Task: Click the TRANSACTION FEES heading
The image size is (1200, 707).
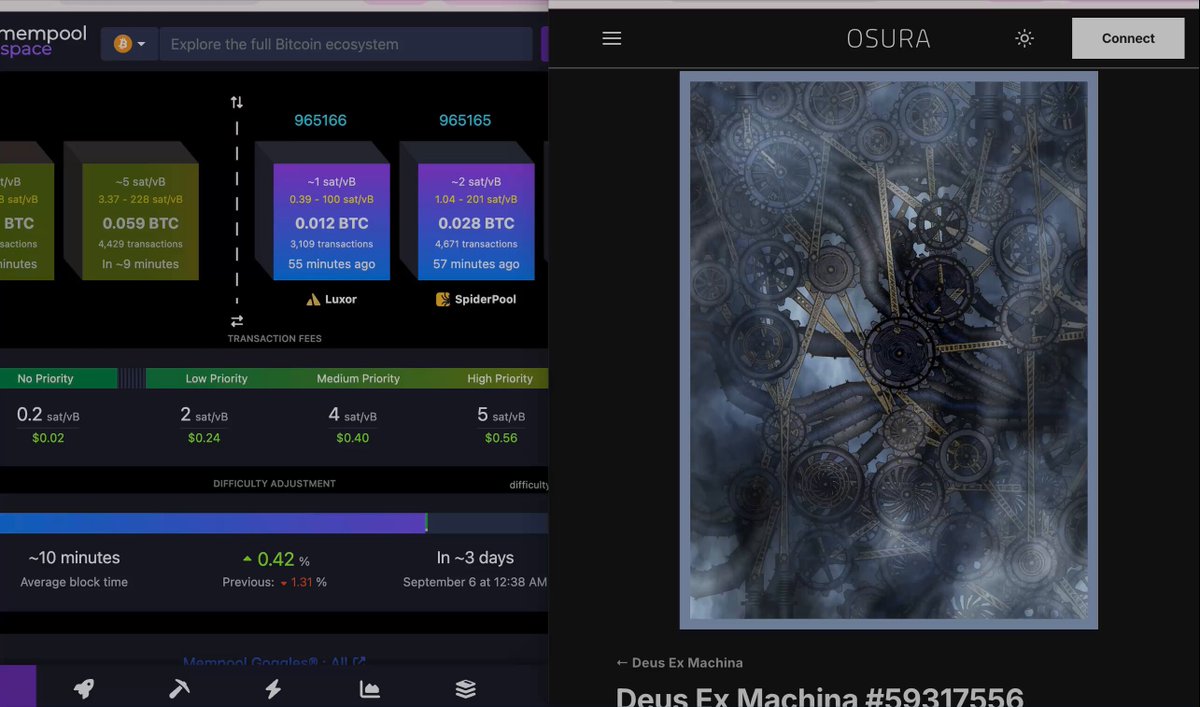Action: point(274,339)
